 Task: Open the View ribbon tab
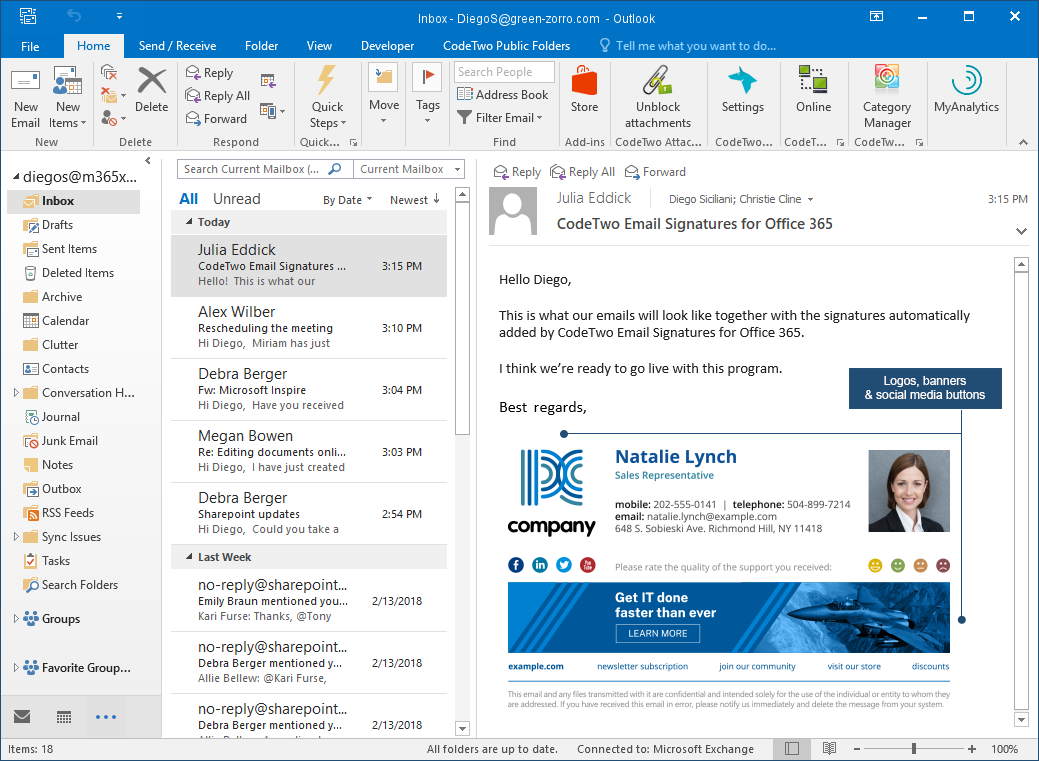click(319, 46)
